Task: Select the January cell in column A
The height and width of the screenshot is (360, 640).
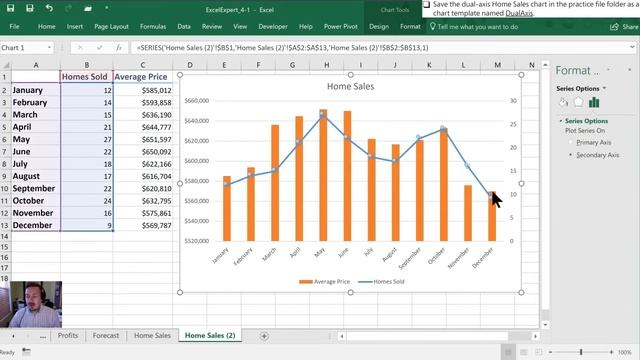Action: (36, 90)
